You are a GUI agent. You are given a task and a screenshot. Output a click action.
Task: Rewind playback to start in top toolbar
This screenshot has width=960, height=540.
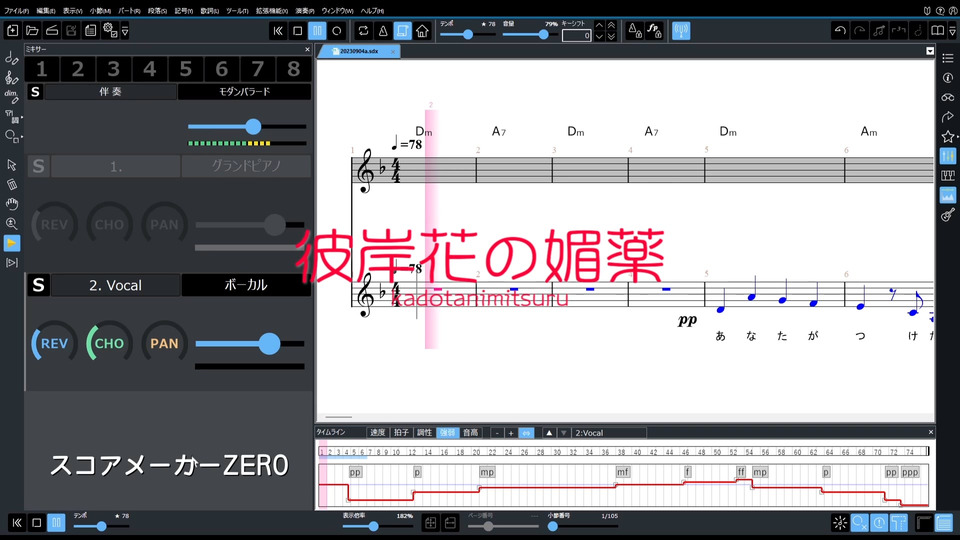click(x=278, y=30)
